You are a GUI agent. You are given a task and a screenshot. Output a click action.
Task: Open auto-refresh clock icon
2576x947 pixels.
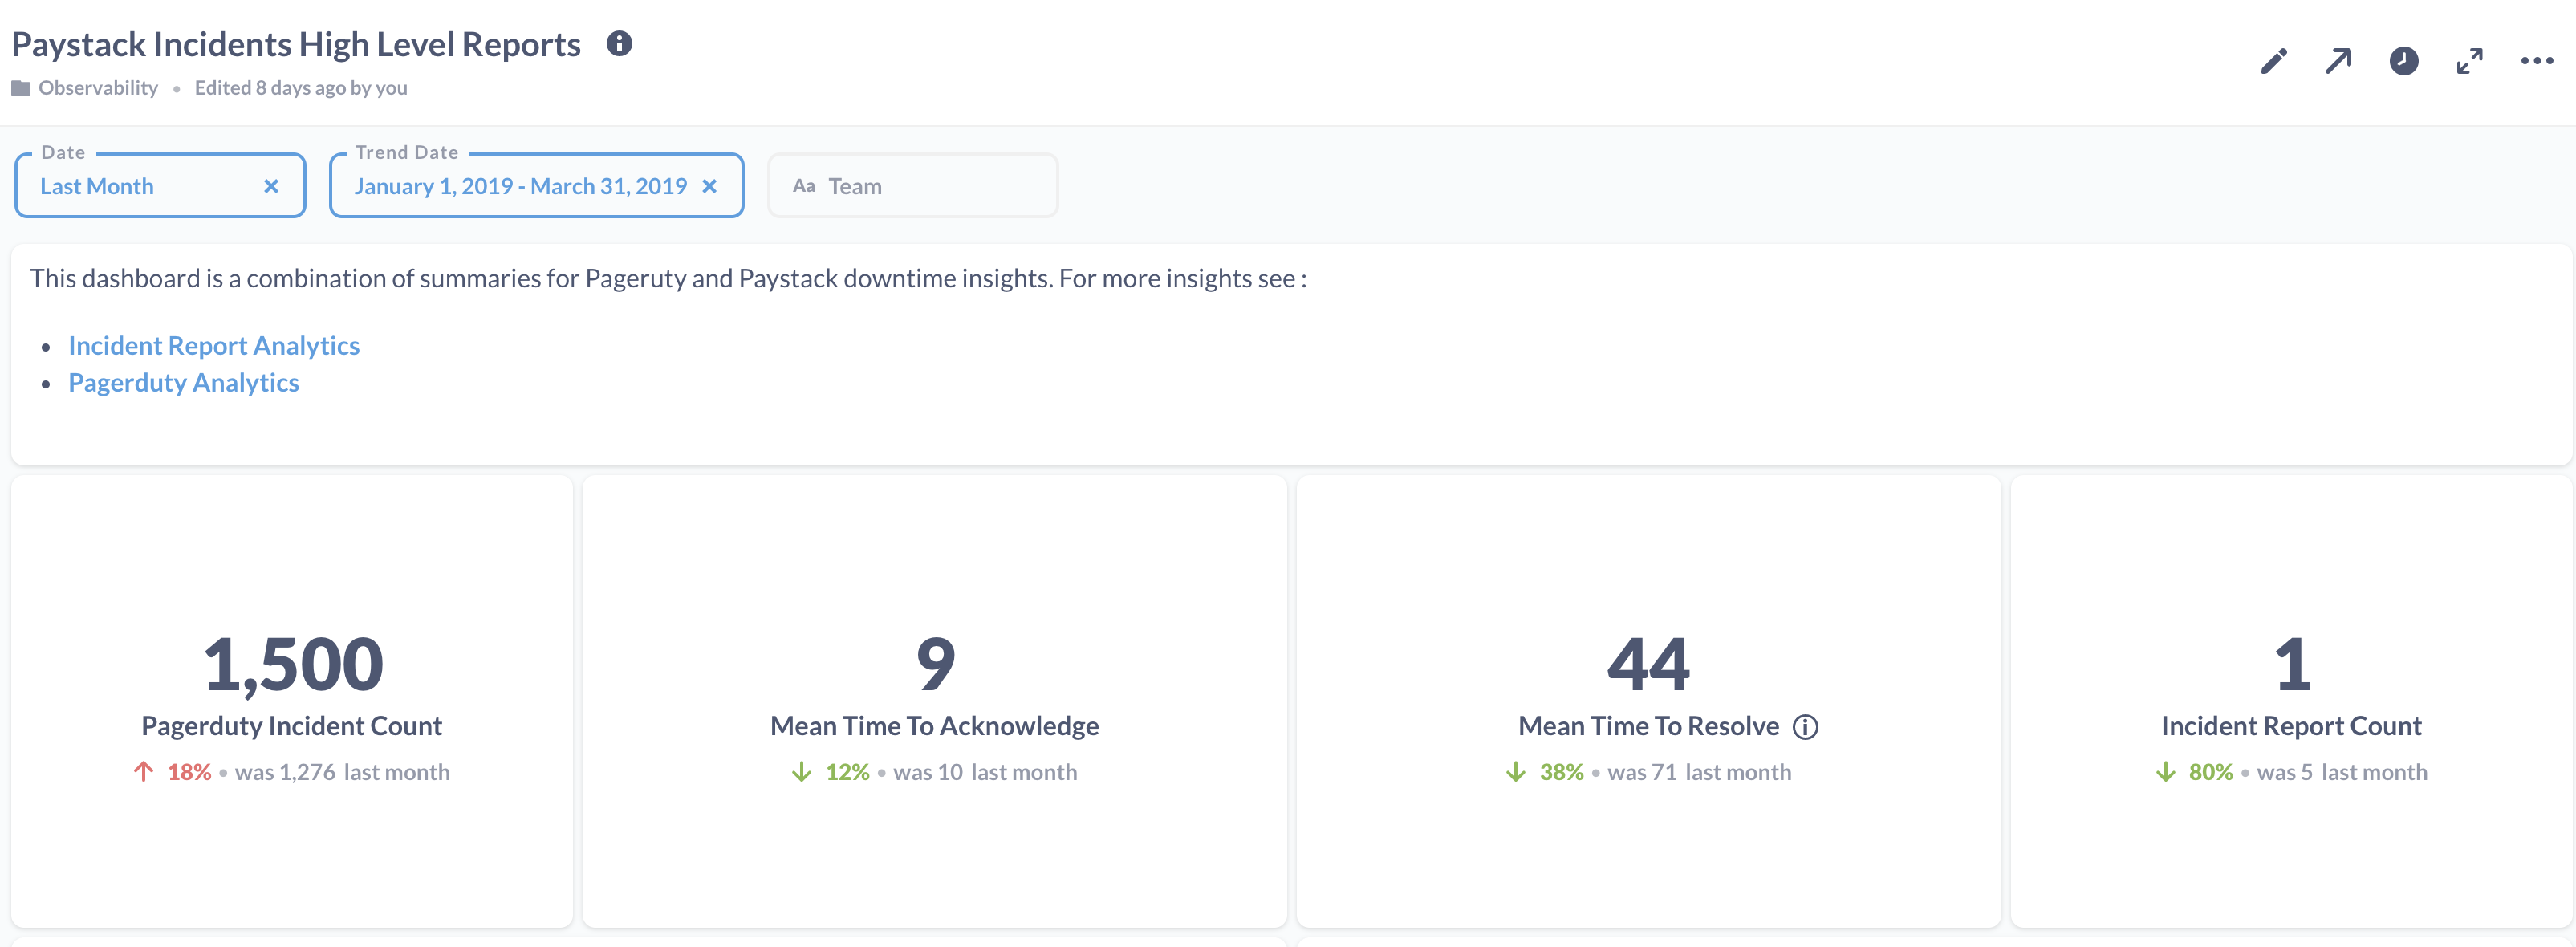click(x=2404, y=61)
